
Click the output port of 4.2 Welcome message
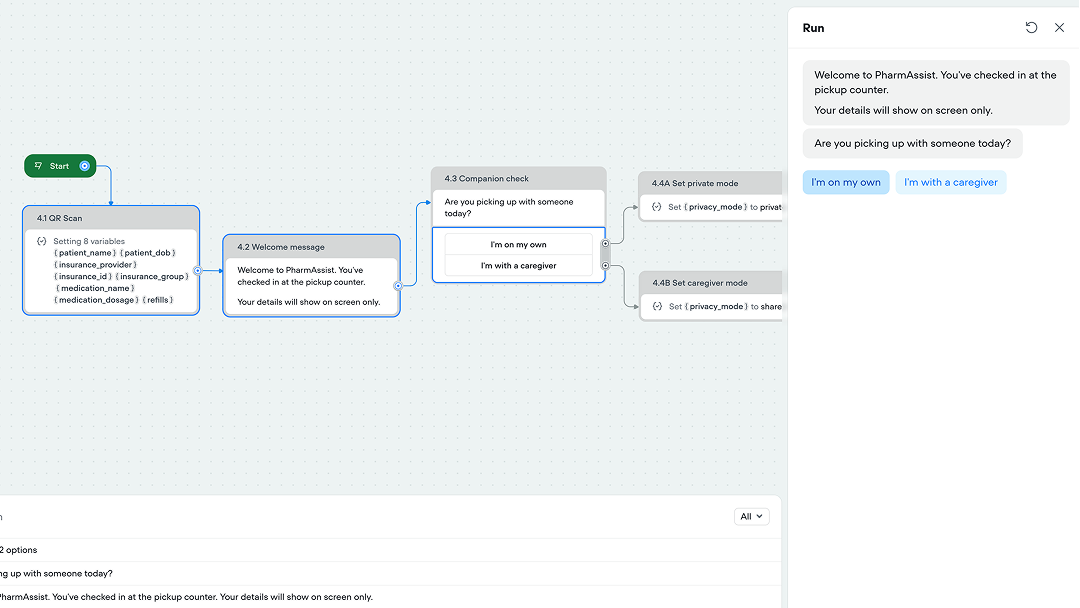(x=398, y=285)
